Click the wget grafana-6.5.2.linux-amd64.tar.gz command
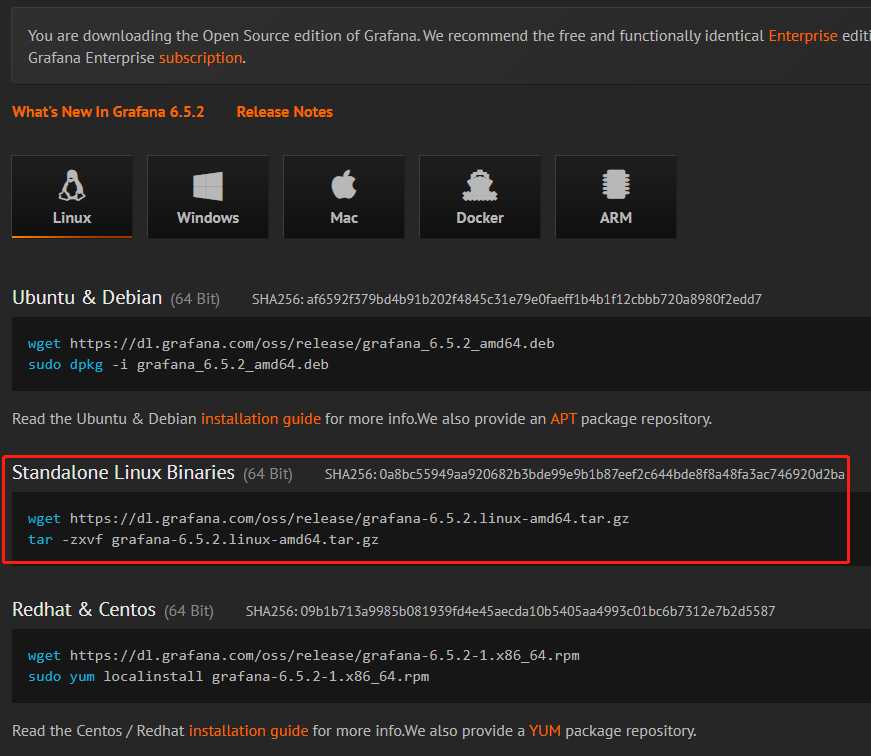Image resolution: width=871 pixels, height=756 pixels. pos(328,519)
